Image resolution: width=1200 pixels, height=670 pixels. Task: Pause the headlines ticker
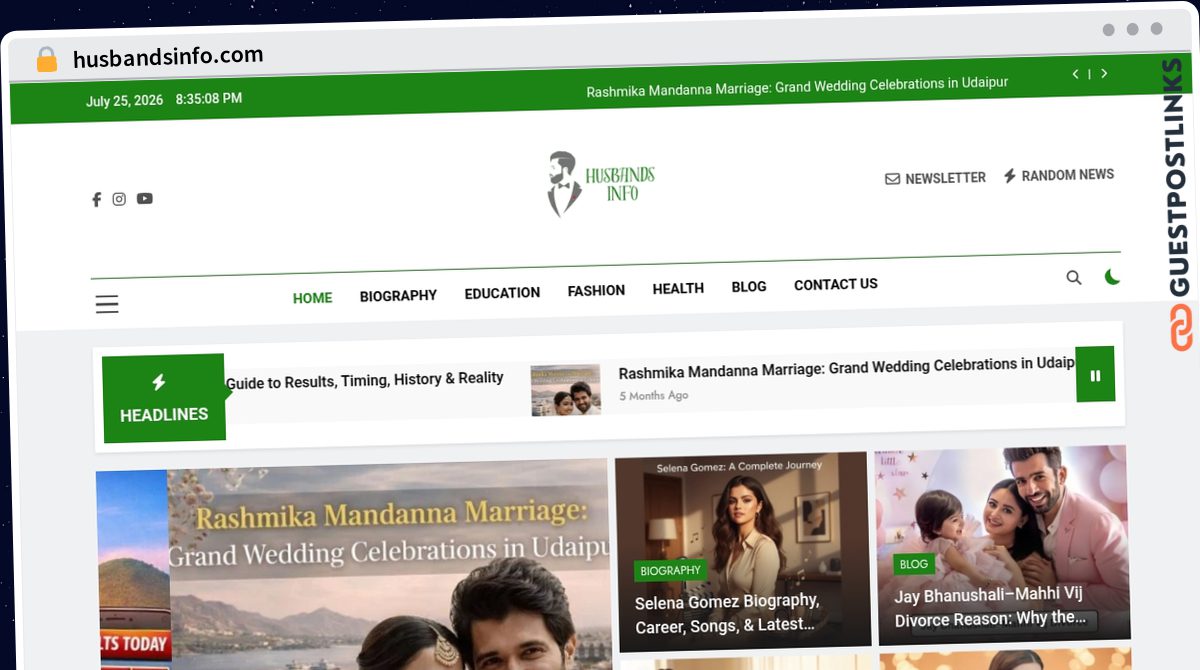[1095, 375]
